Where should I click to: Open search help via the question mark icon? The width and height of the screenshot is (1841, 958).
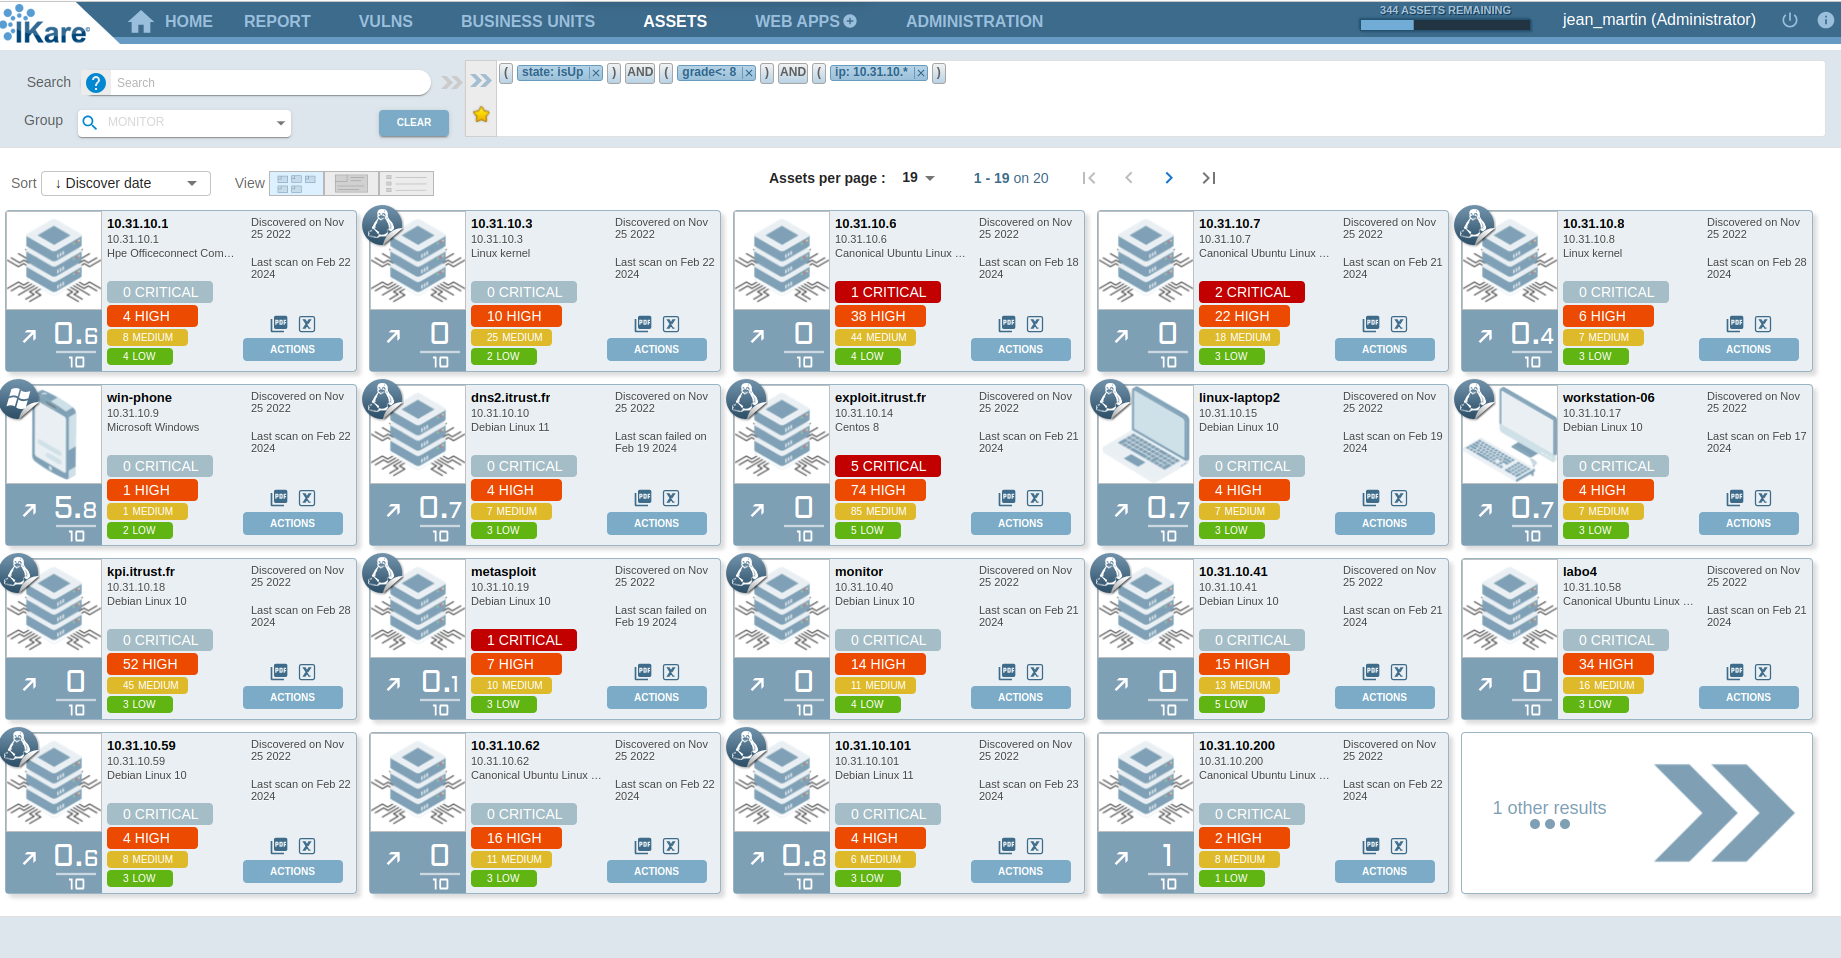tap(96, 82)
